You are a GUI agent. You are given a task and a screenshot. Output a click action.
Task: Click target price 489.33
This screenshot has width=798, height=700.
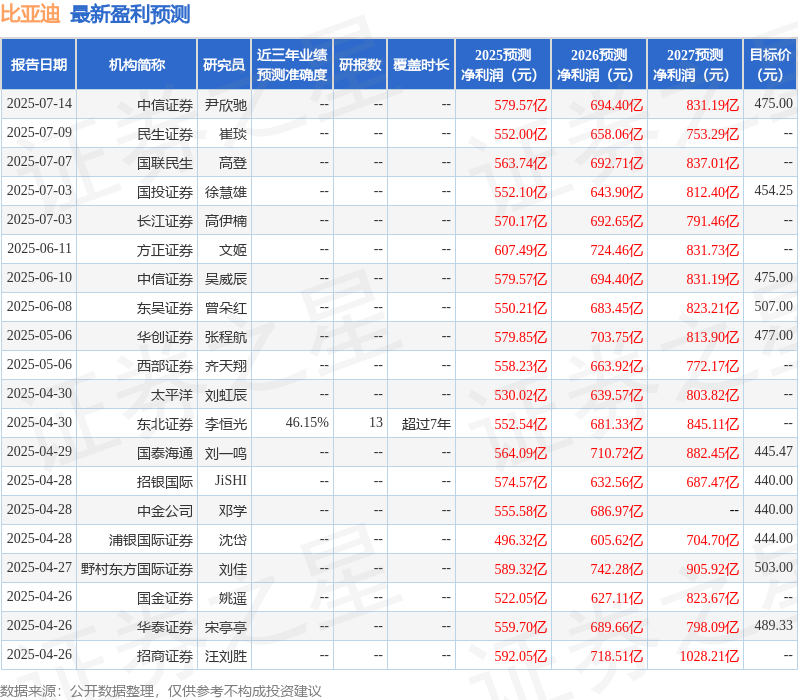tap(774, 626)
